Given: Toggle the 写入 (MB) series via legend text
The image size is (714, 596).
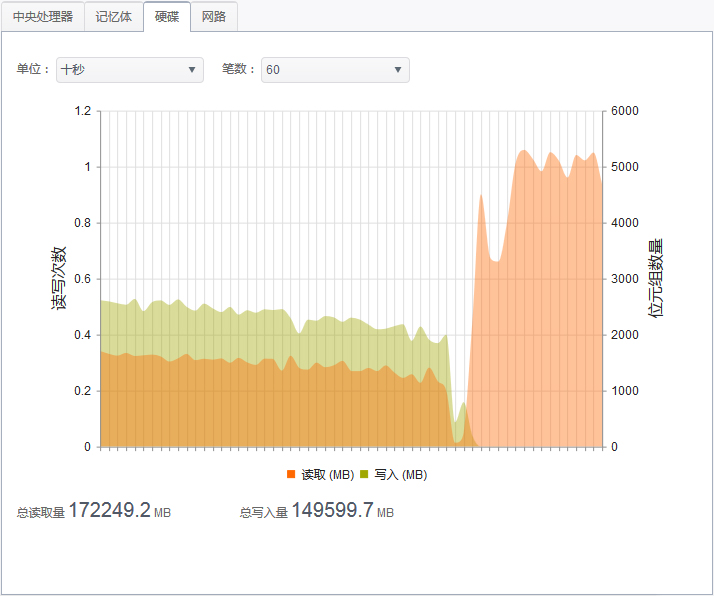Looking at the screenshot, I should tap(401, 474).
